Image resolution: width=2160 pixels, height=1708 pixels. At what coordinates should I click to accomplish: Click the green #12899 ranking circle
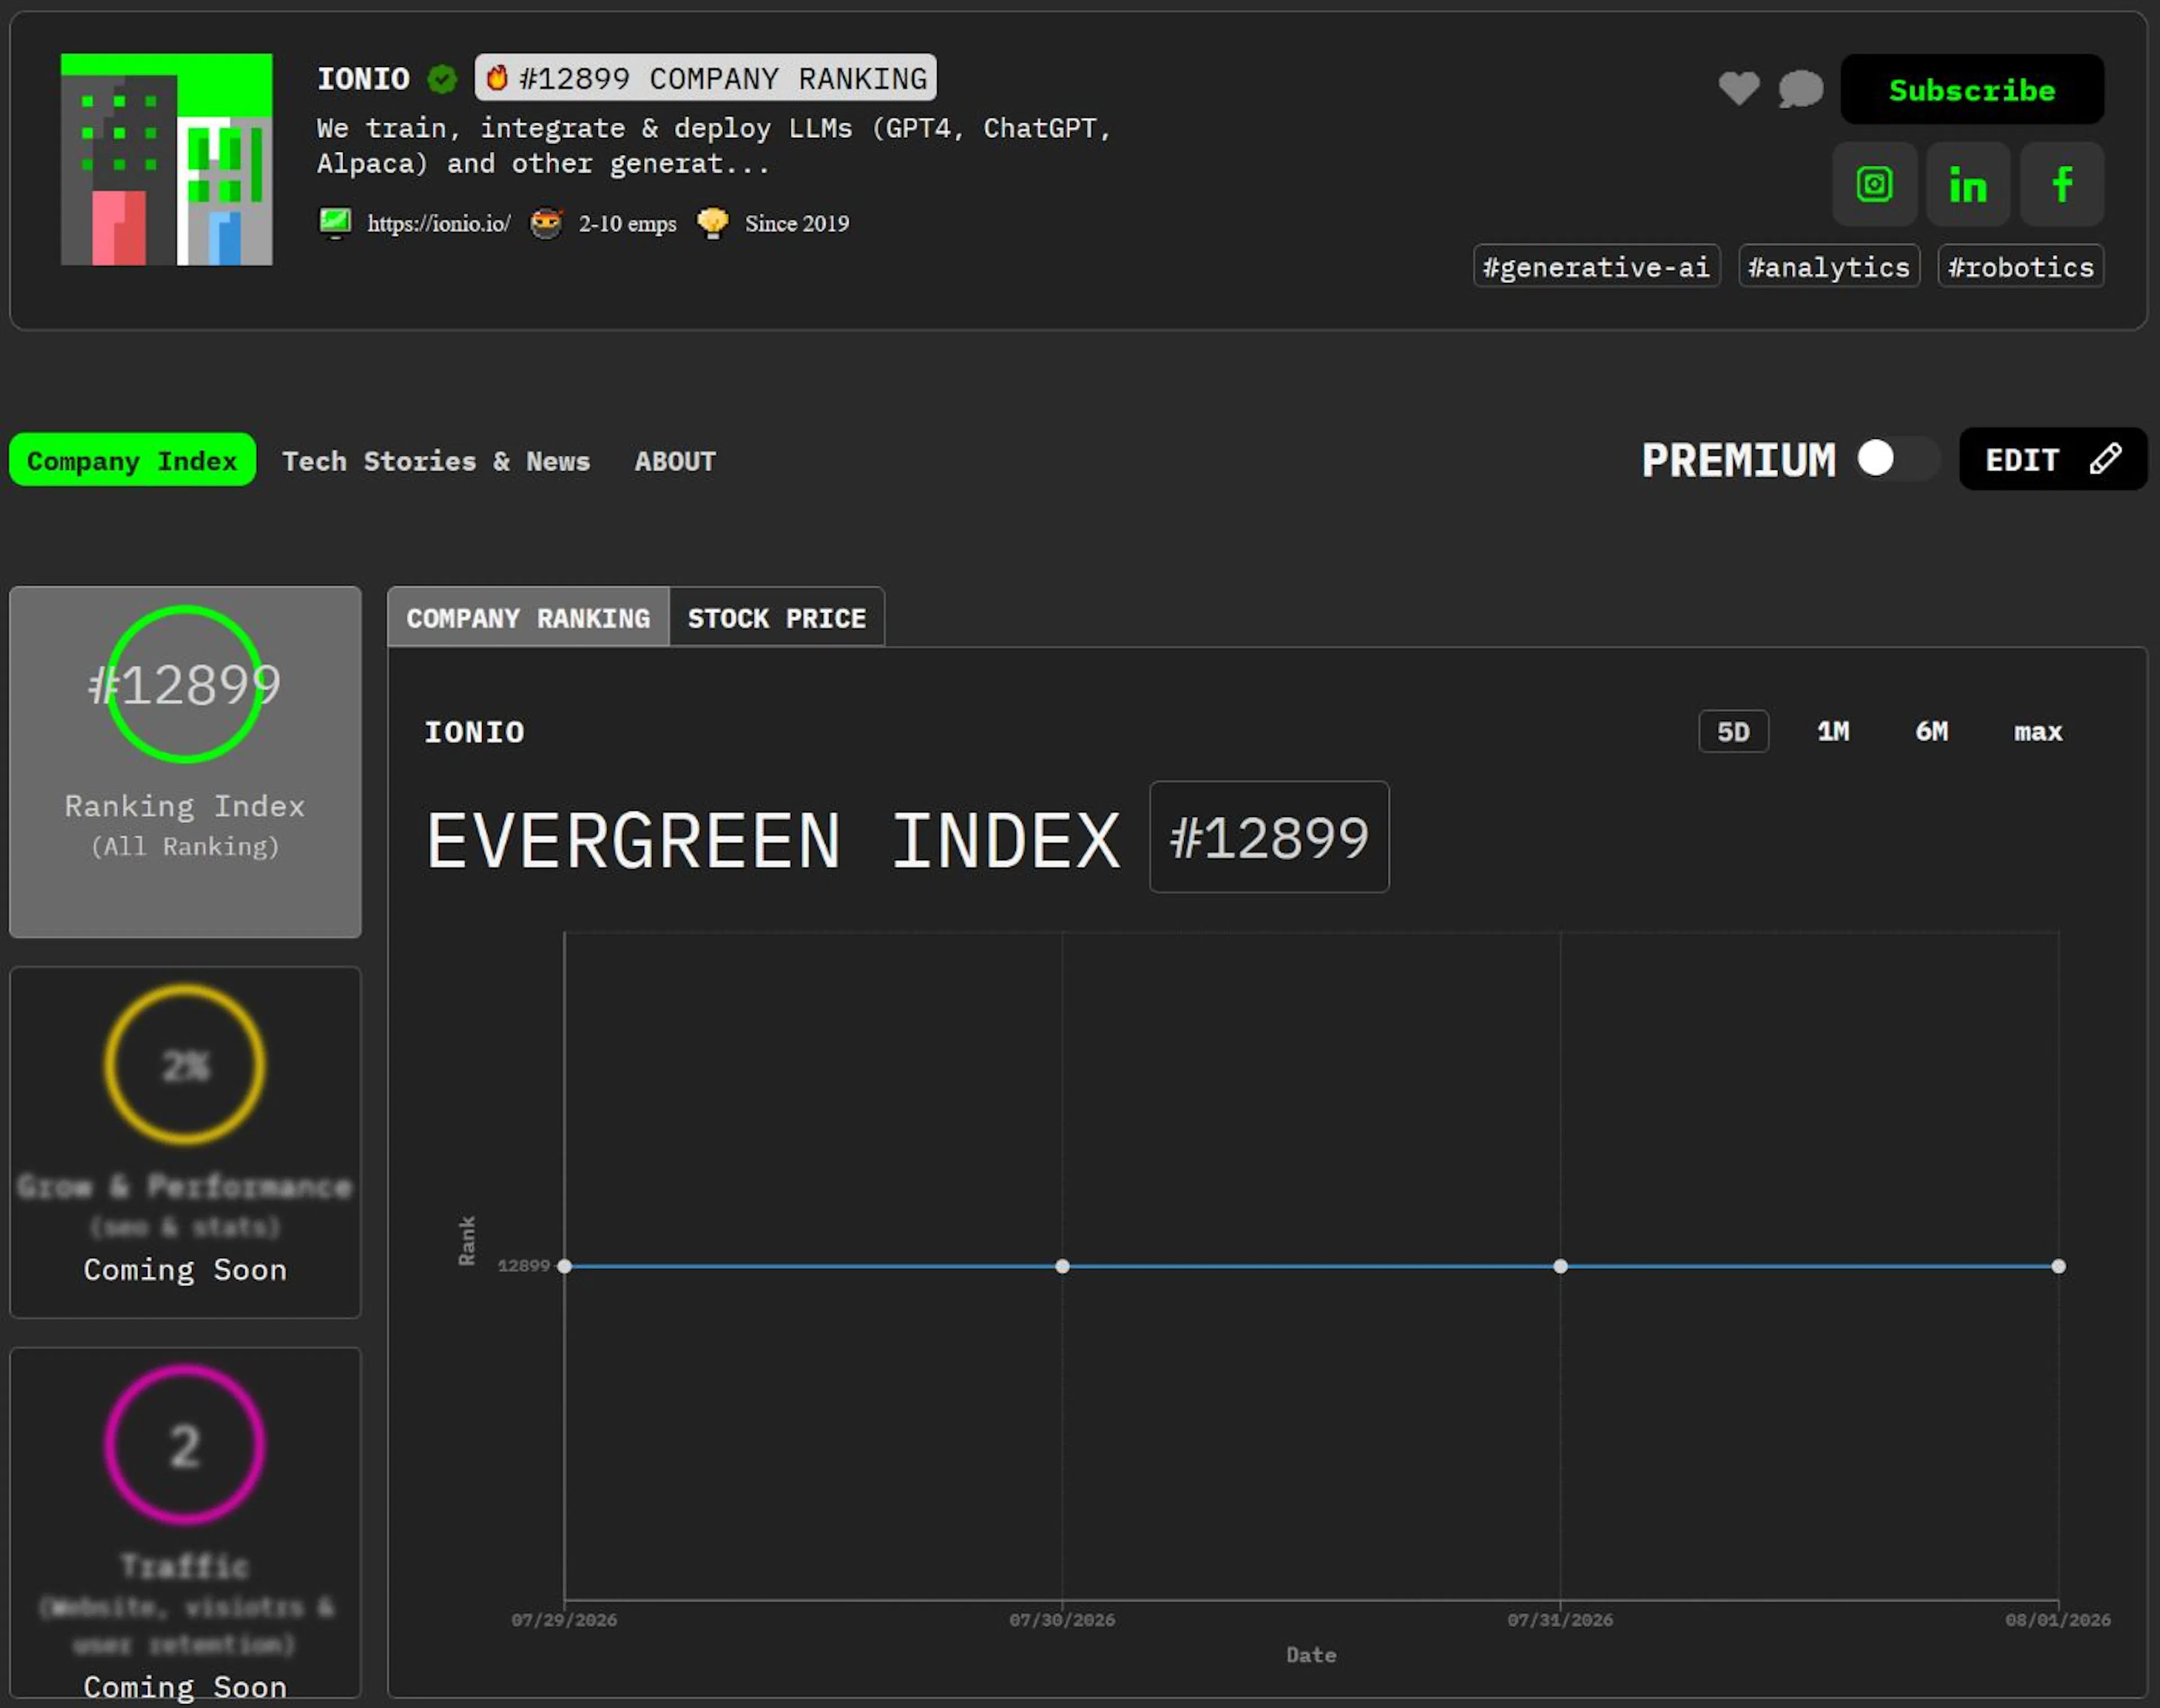click(x=185, y=684)
